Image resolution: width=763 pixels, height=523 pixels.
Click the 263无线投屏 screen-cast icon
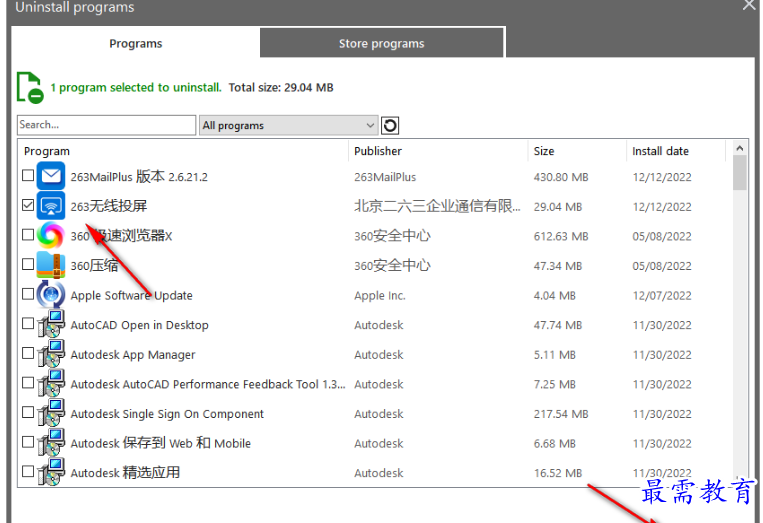51,206
